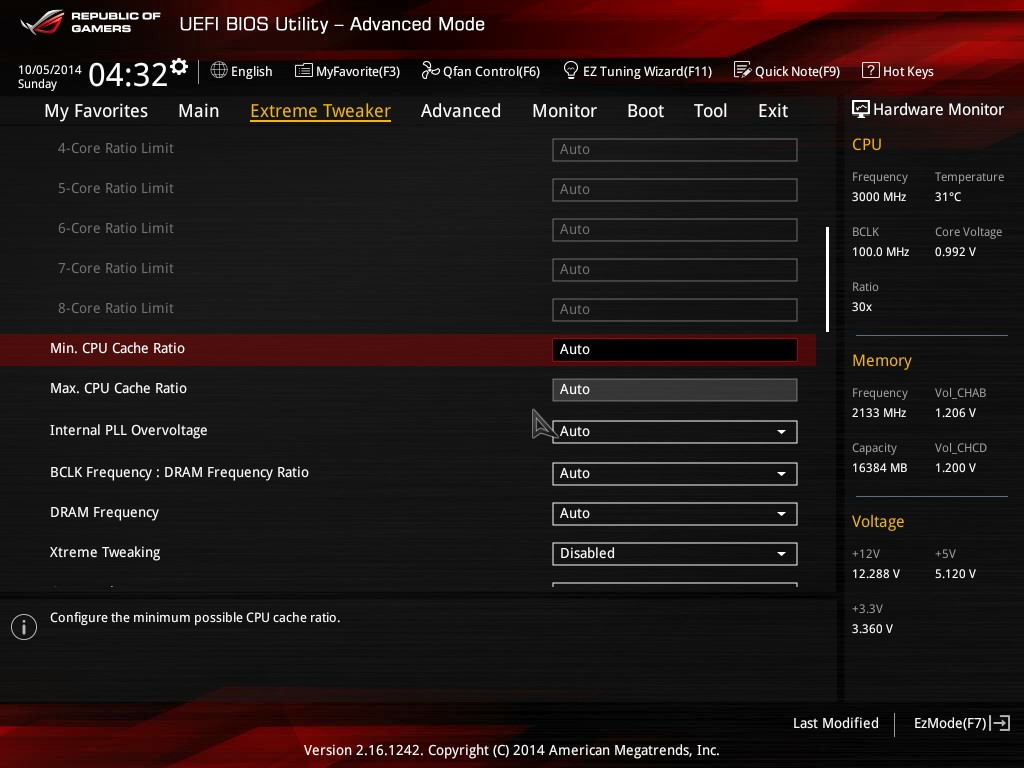Open MyFavorite(F3) list icon
Viewport: 1024px width, 768px height.
[x=304, y=71]
